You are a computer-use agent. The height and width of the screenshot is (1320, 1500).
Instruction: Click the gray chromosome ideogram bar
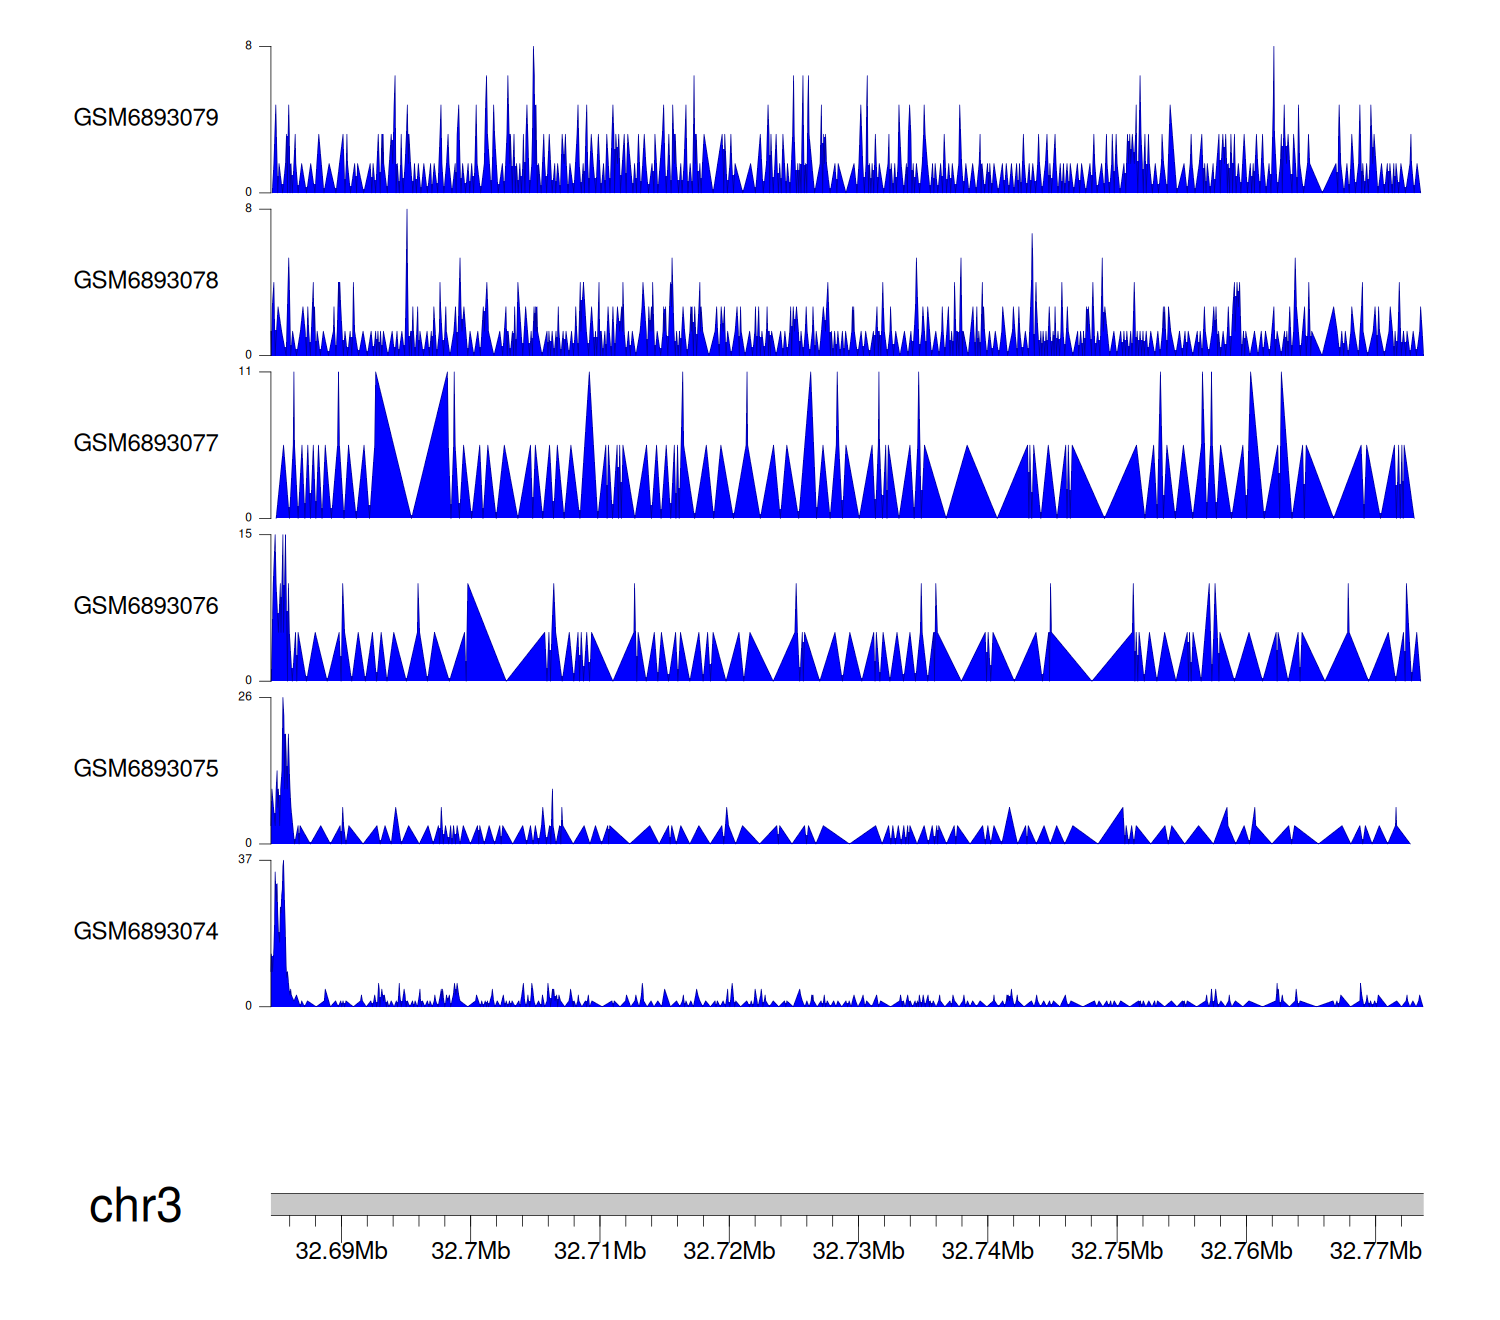coord(846,1204)
